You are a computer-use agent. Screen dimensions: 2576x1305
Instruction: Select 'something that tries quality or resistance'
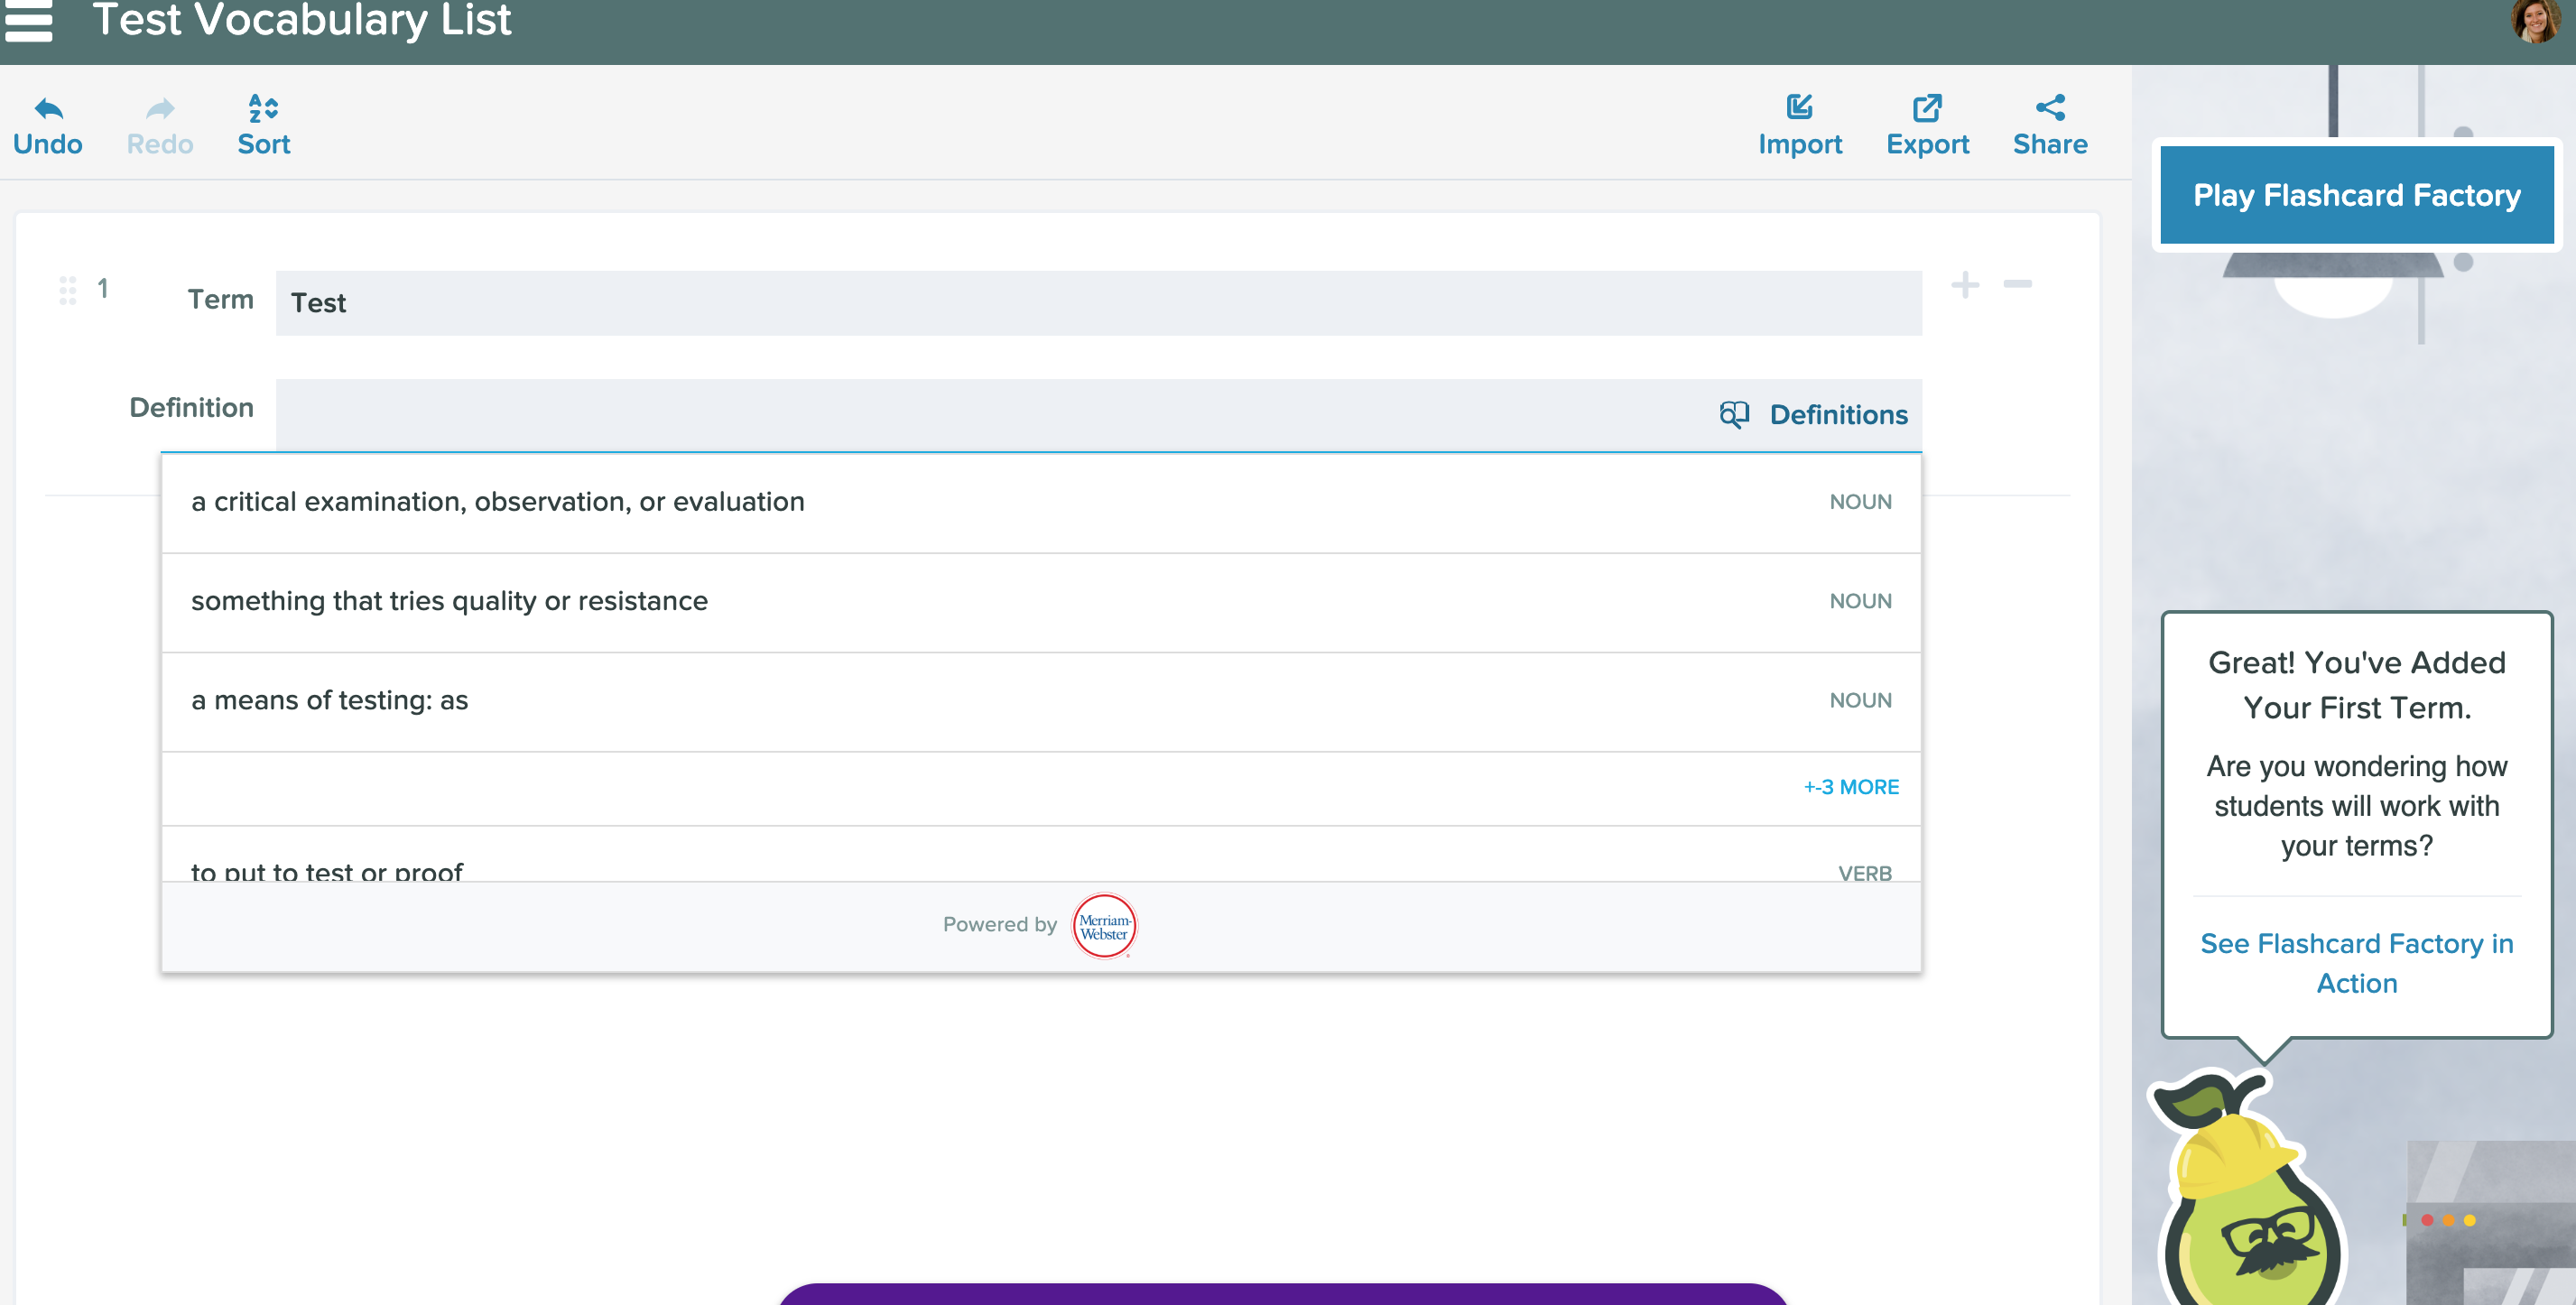[449, 601]
